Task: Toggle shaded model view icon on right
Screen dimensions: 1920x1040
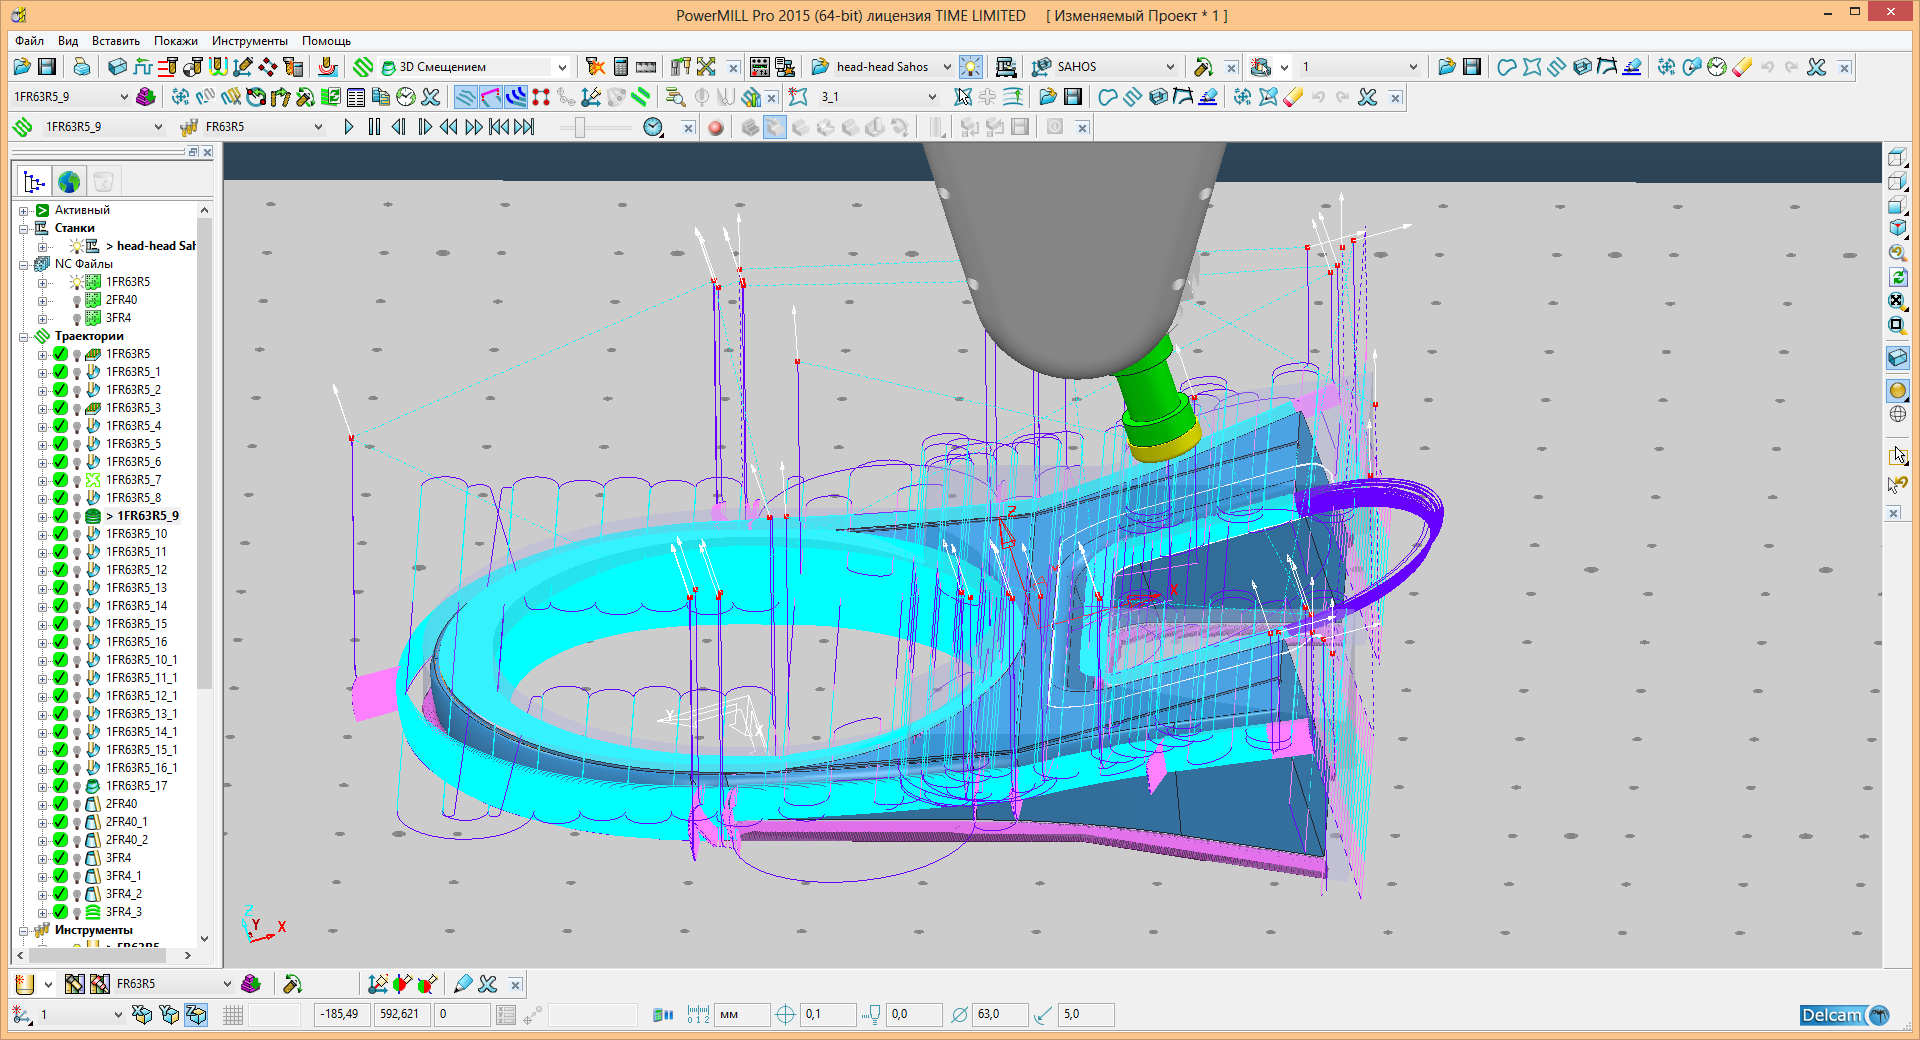Action: point(1897,390)
